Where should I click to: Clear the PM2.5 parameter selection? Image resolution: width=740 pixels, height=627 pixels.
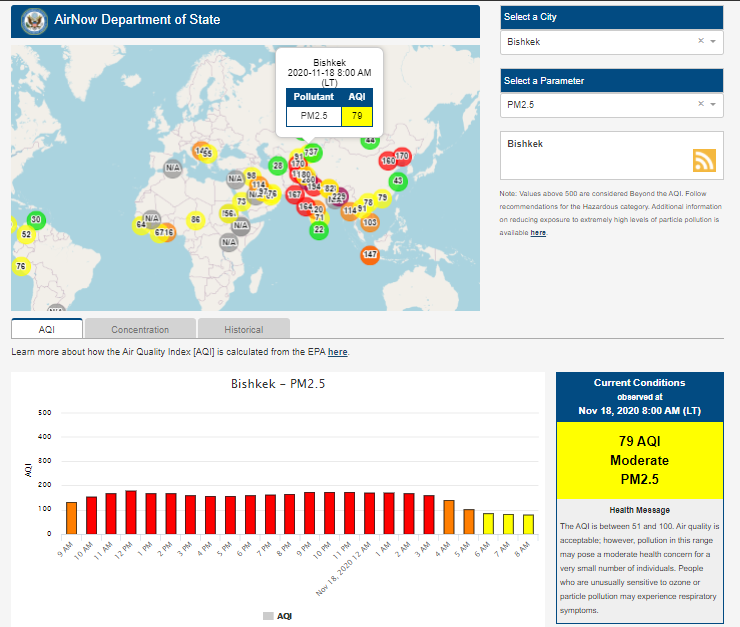pos(700,104)
